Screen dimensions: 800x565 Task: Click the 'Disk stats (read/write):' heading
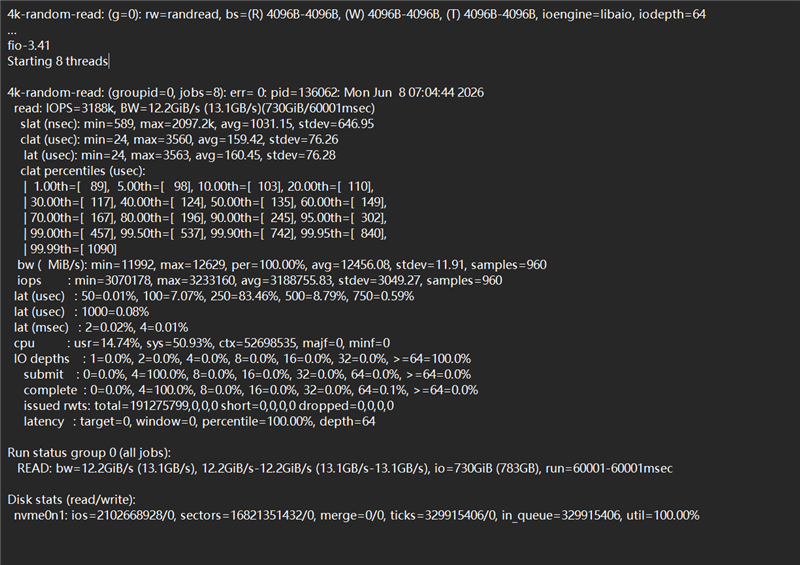pos(71,500)
